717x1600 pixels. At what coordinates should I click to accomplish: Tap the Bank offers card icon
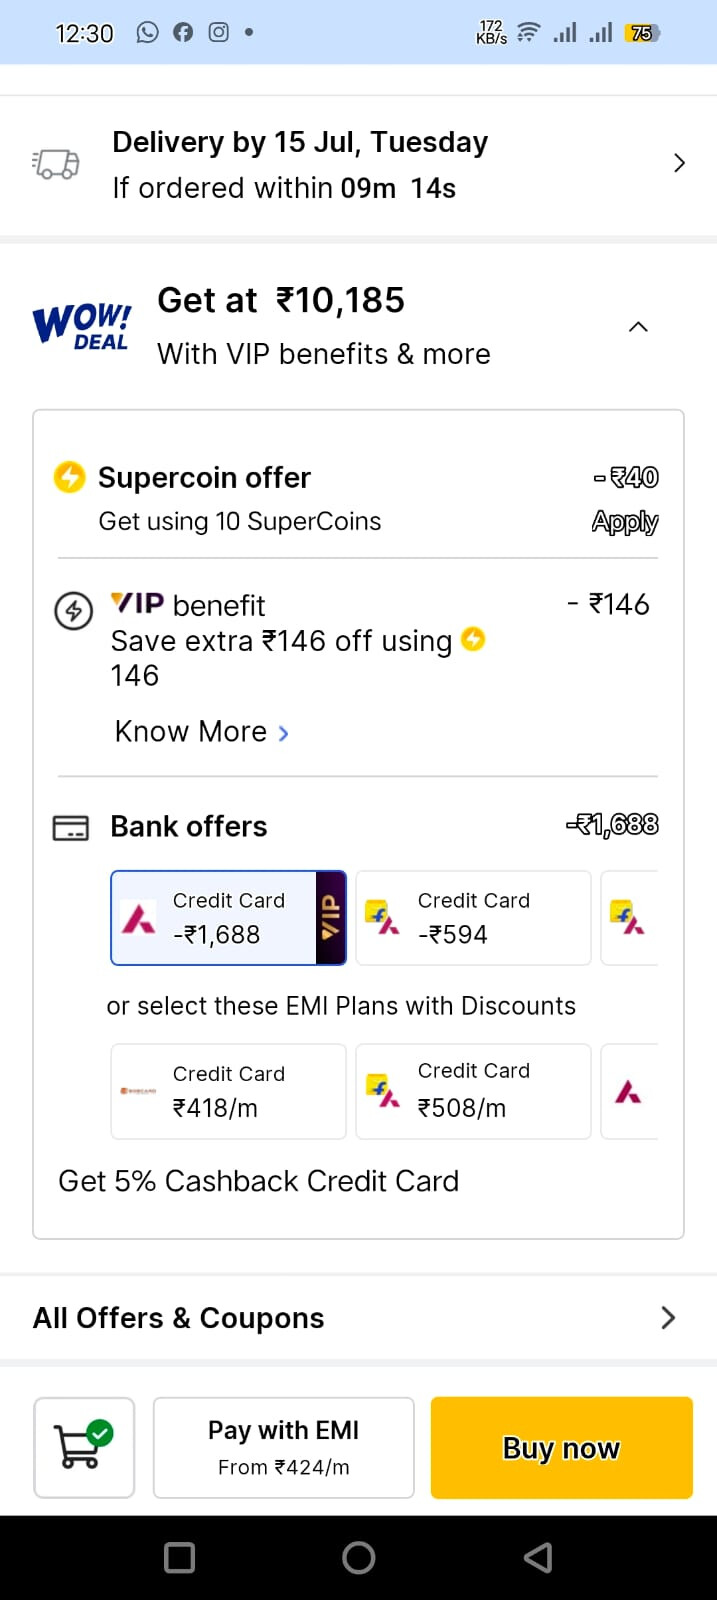(70, 828)
